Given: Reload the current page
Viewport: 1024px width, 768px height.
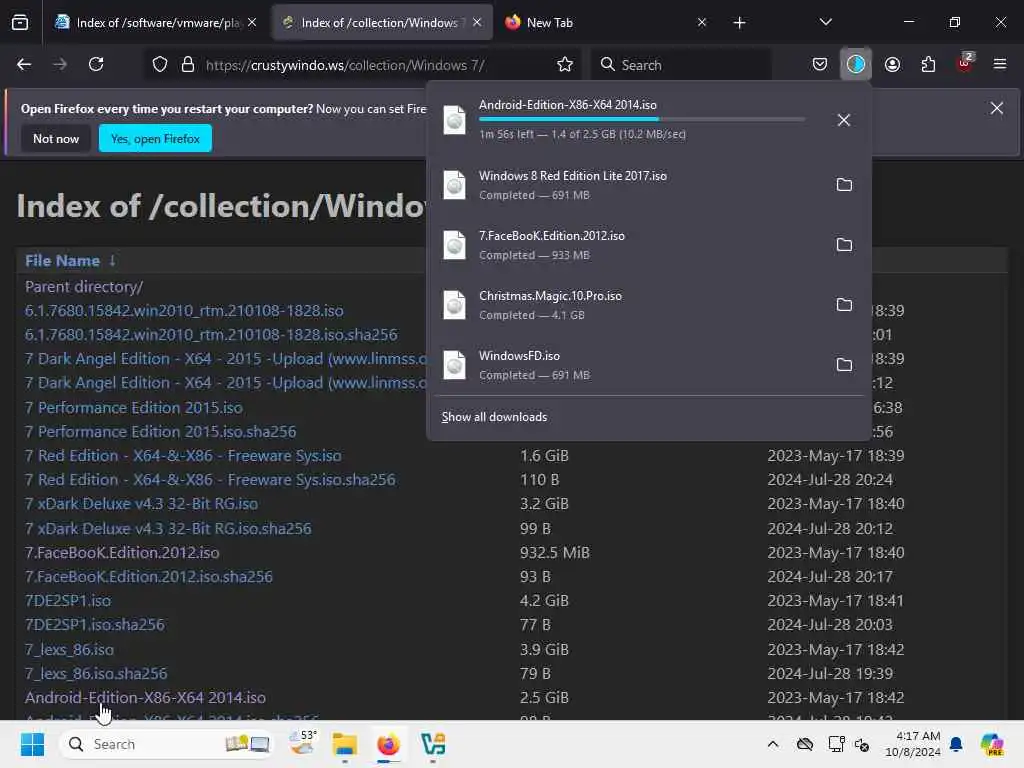Looking at the screenshot, I should point(96,64).
